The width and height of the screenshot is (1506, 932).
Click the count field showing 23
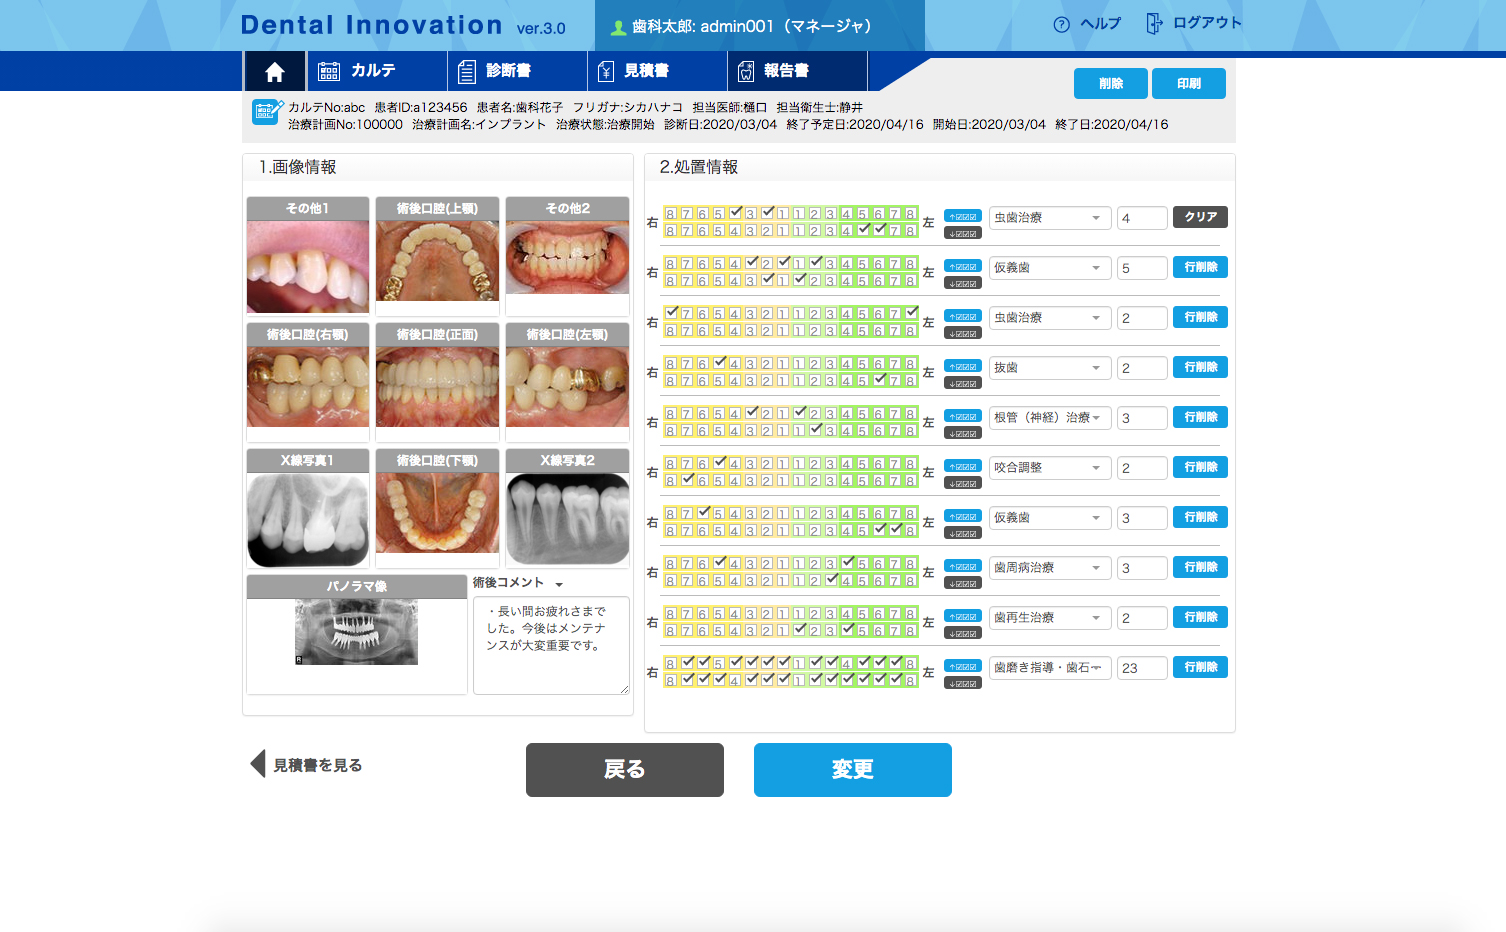tap(1142, 668)
